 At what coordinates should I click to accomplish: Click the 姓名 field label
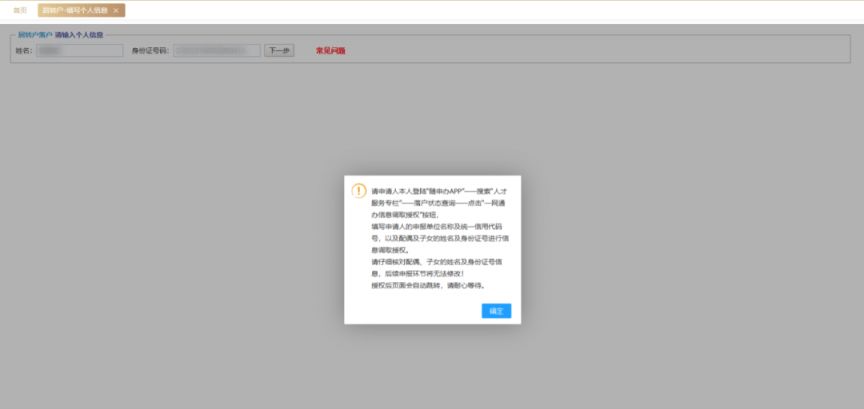[24, 51]
